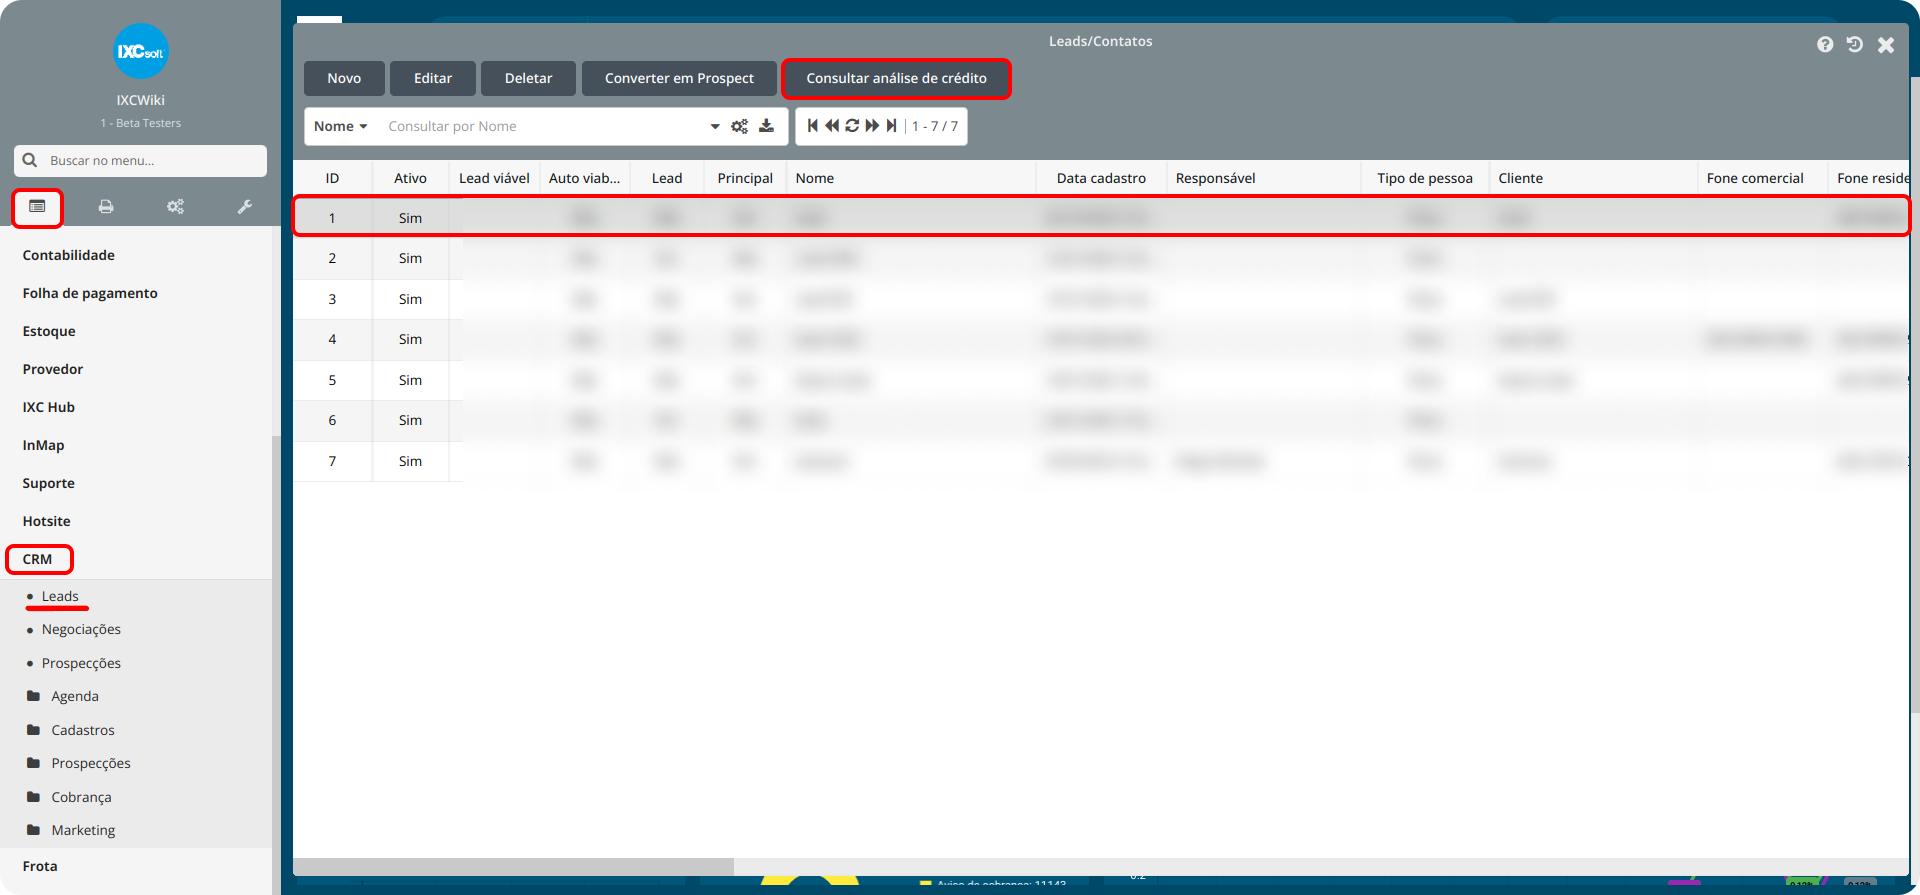Click the IXCsoft logo

pyautogui.click(x=140, y=51)
